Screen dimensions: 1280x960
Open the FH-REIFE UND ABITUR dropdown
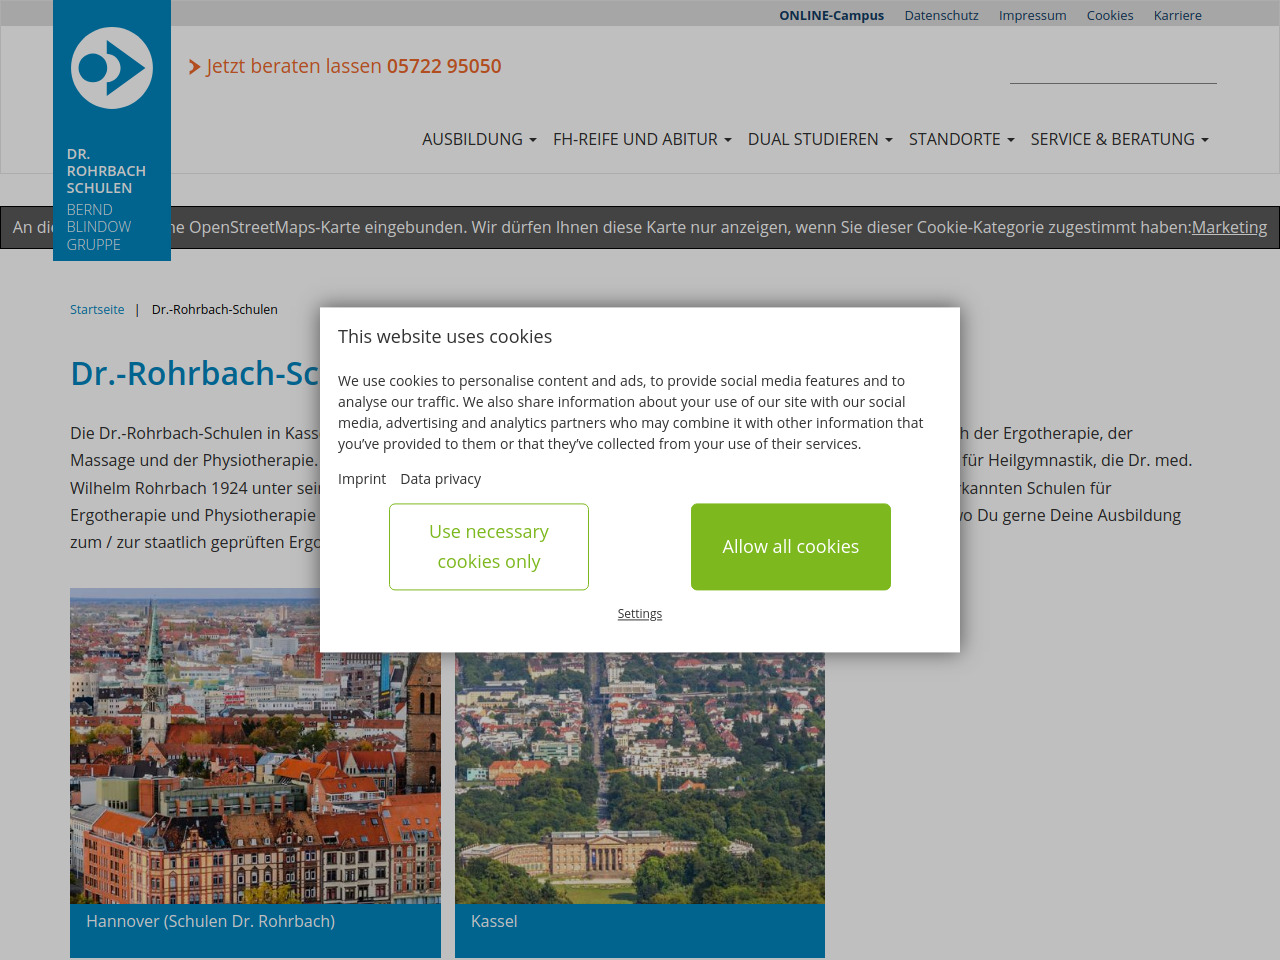642,139
